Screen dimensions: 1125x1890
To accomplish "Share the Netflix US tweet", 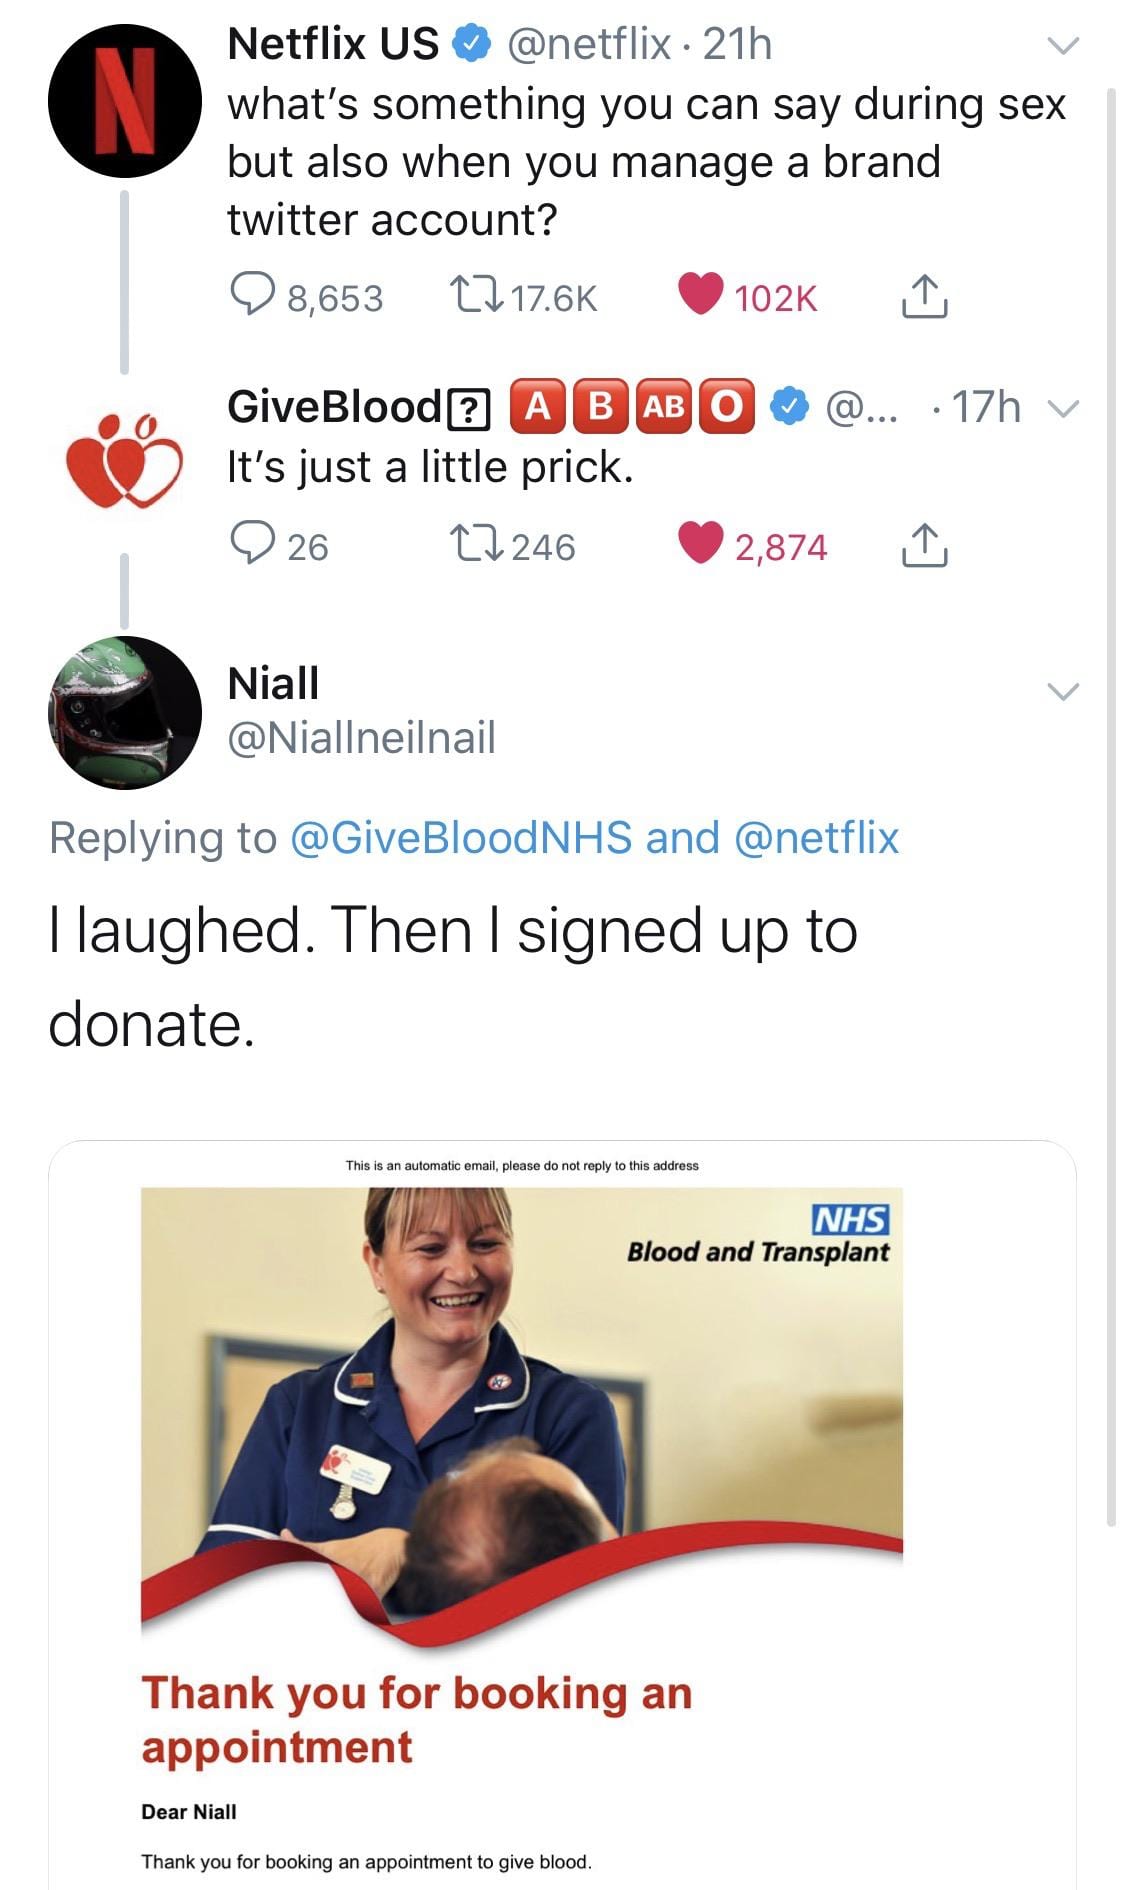I will tap(924, 296).
